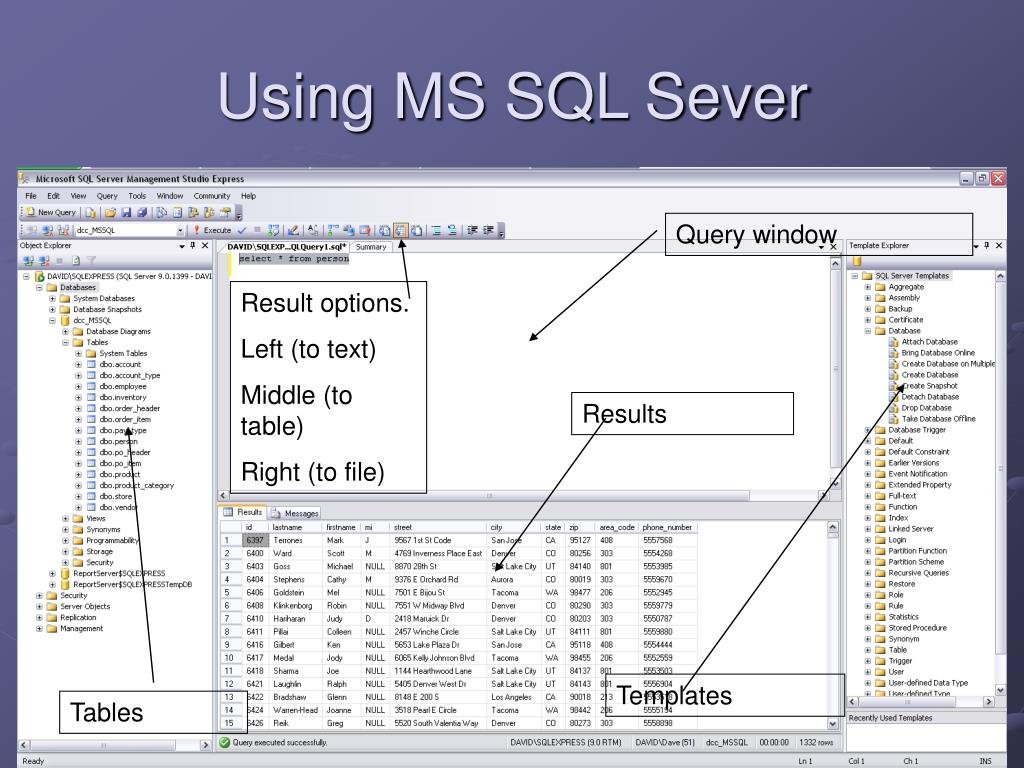Image resolution: width=1024 pixels, height=768 pixels.
Task: Open the Properties Window icon
Action: (225, 212)
